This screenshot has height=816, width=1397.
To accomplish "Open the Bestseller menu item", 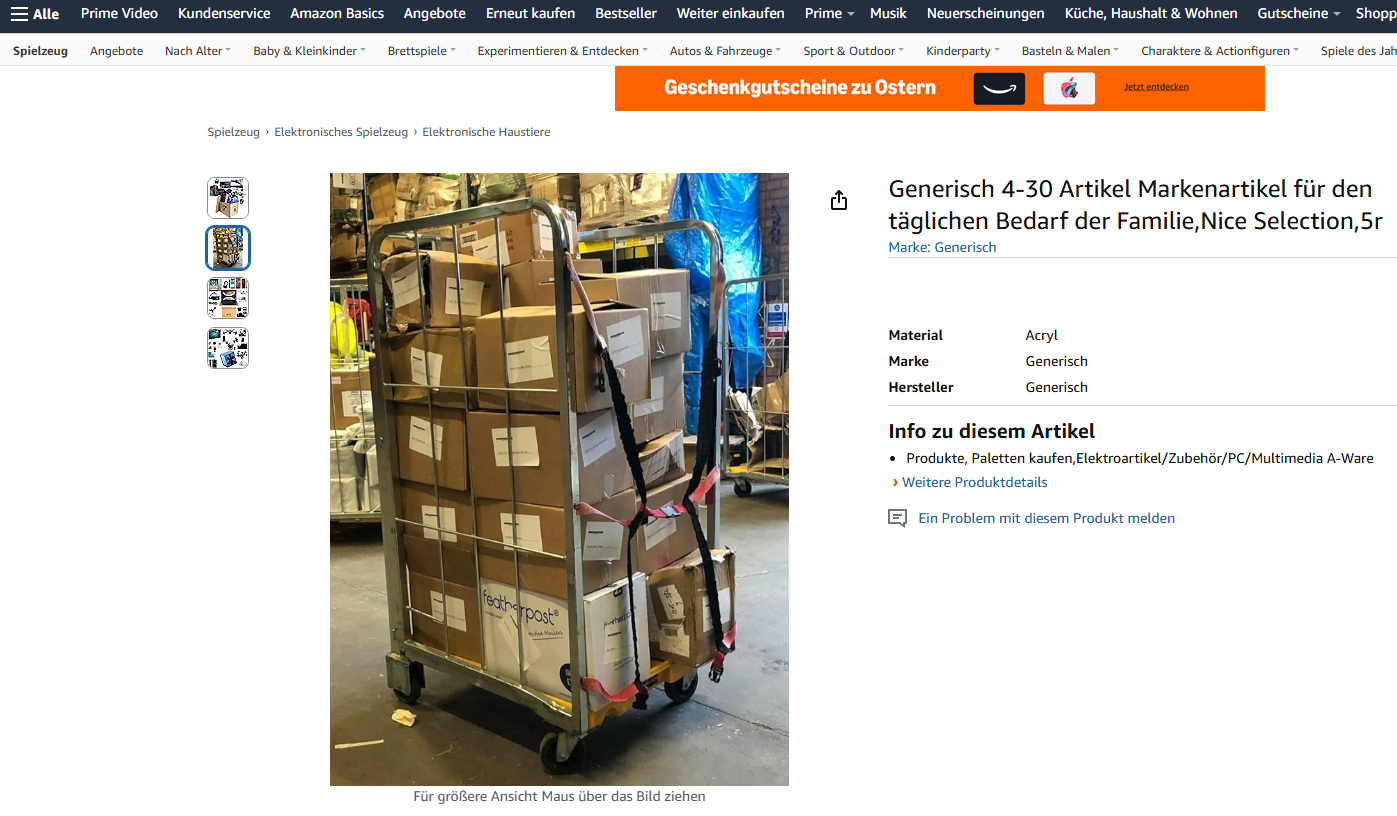I will pos(626,13).
